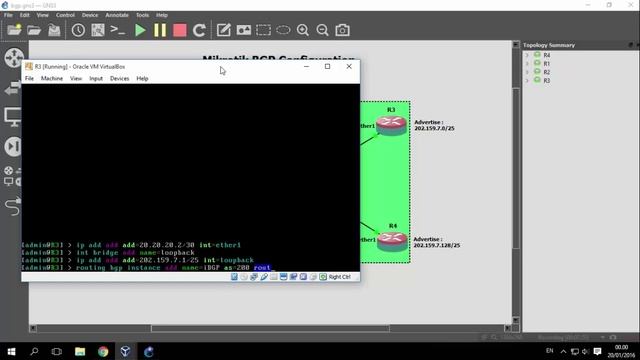Open Windows taskbar search
Viewport: 640px width, 360px height.
coord(34,351)
